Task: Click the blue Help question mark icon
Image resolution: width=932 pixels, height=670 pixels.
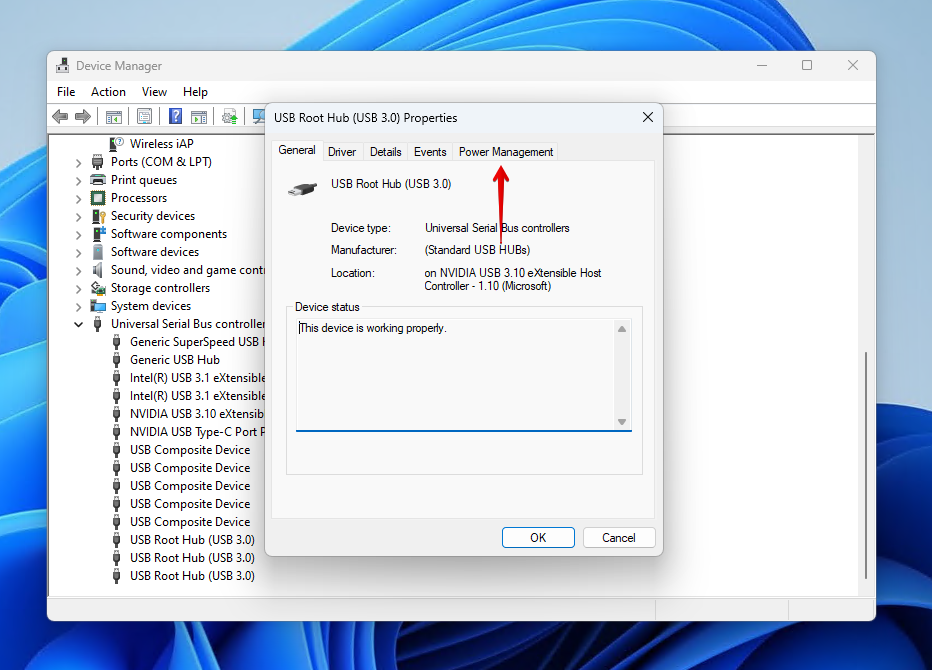Action: coord(175,117)
